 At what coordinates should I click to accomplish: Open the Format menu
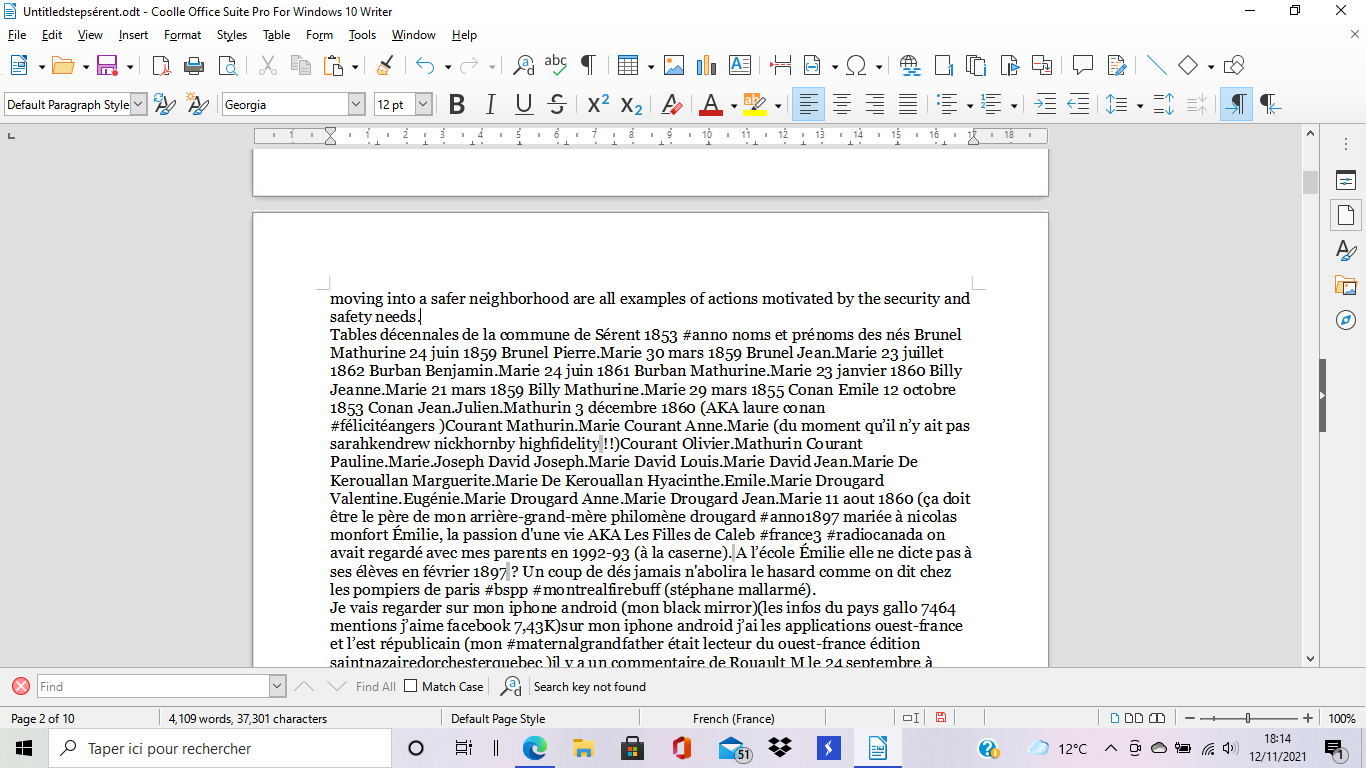(x=183, y=35)
